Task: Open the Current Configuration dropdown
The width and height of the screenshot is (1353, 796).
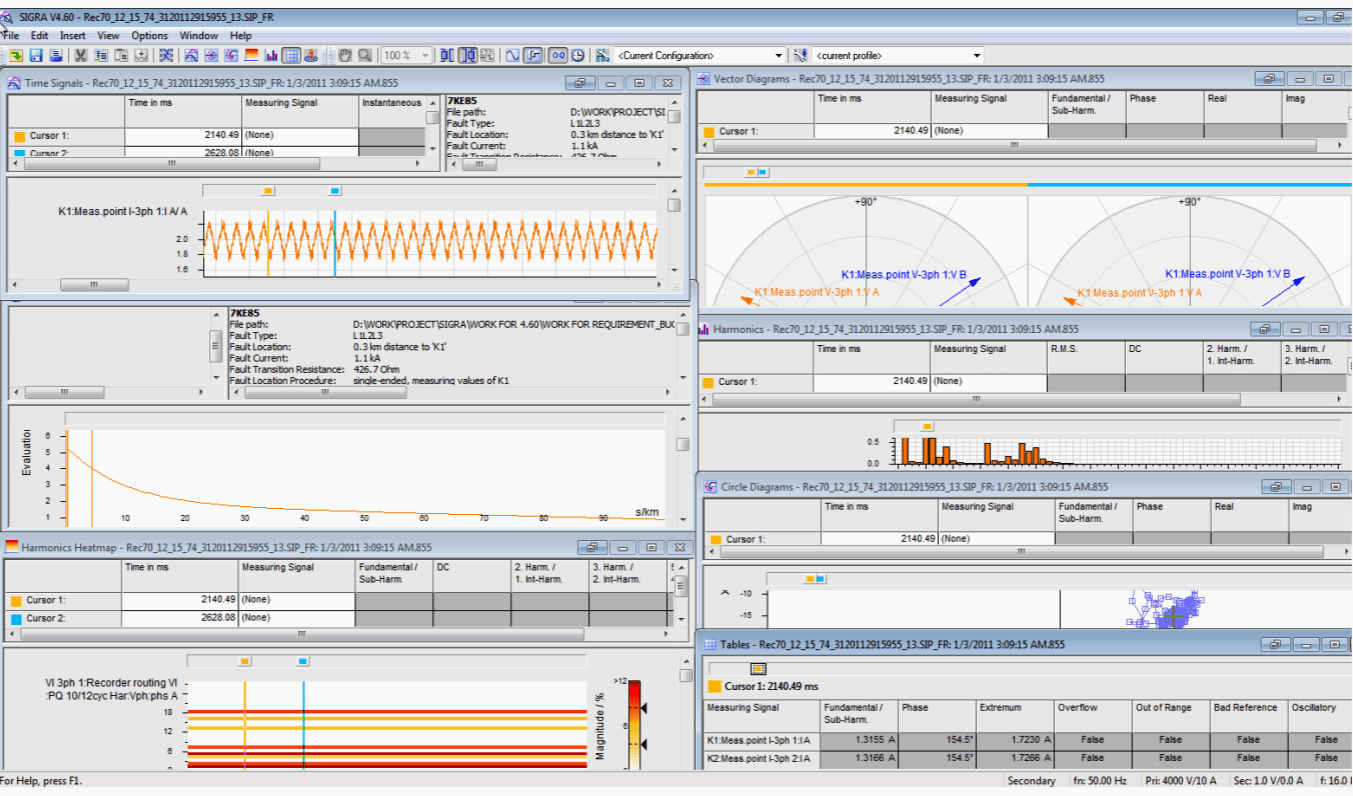Action: pos(779,56)
